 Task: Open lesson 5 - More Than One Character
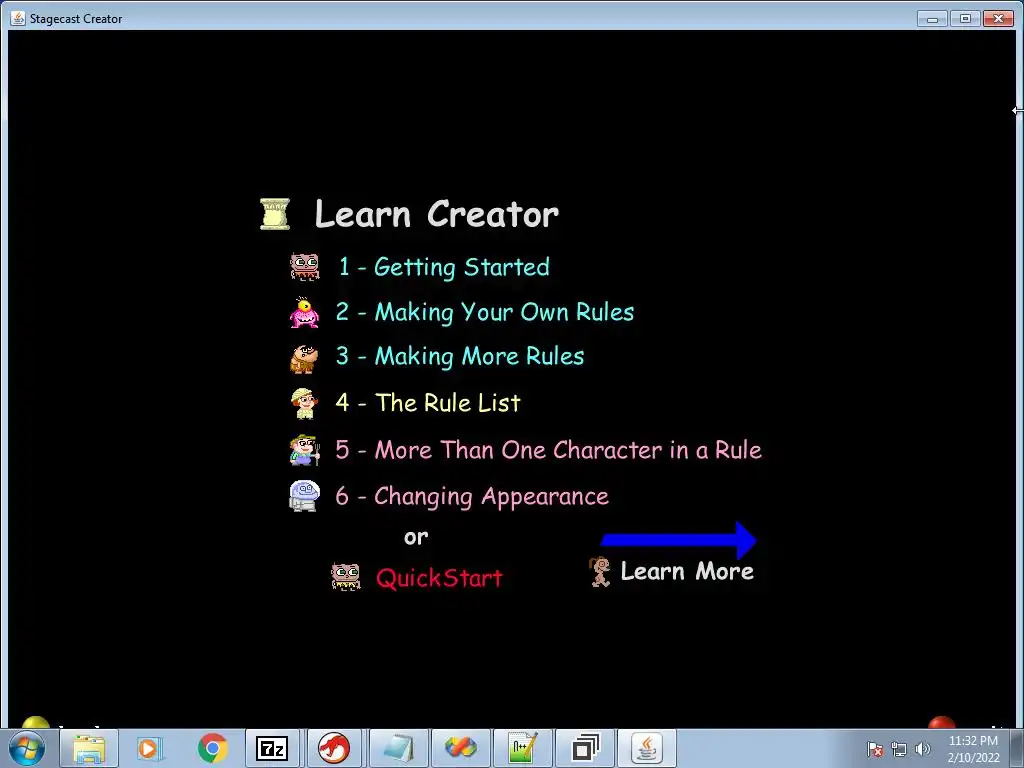point(549,450)
